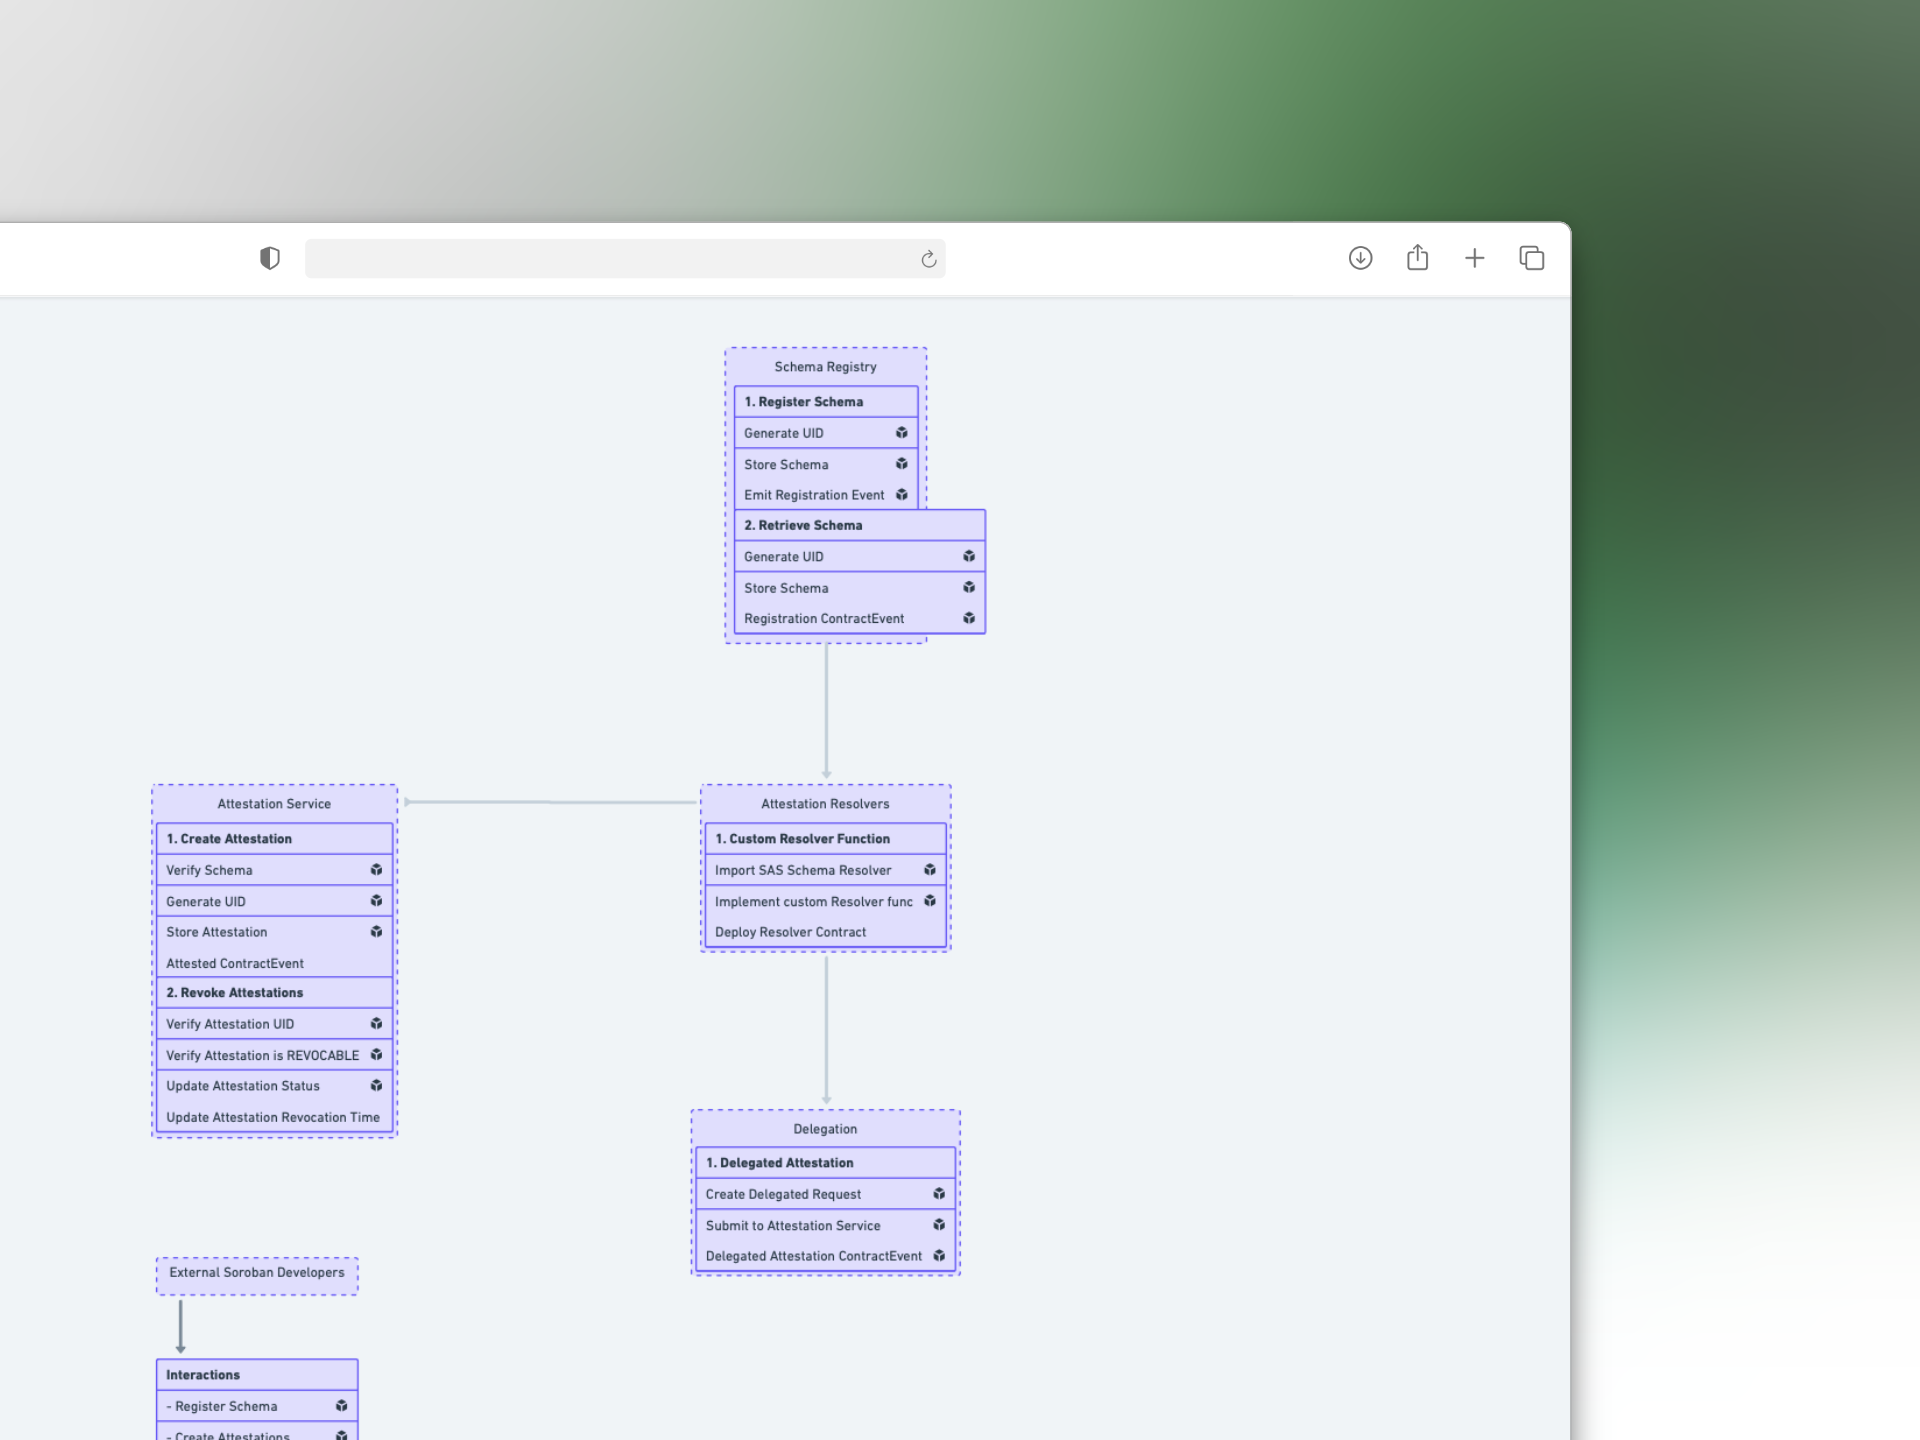Scroll down in the Interactions panel
The height and width of the screenshot is (1440, 1920).
click(255, 1431)
